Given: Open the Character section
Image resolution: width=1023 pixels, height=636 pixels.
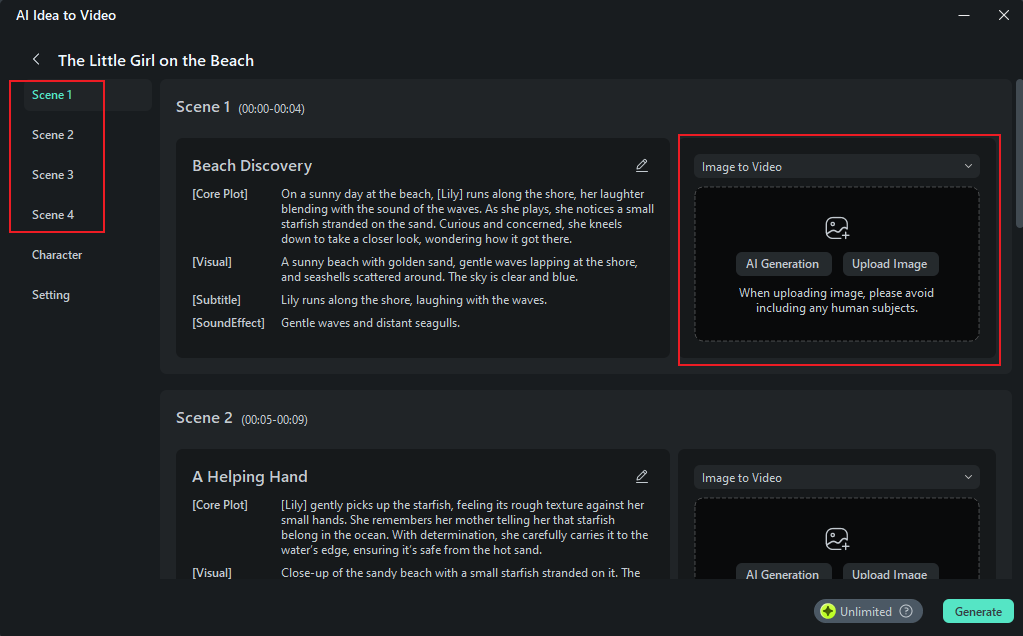Looking at the screenshot, I should coord(57,255).
